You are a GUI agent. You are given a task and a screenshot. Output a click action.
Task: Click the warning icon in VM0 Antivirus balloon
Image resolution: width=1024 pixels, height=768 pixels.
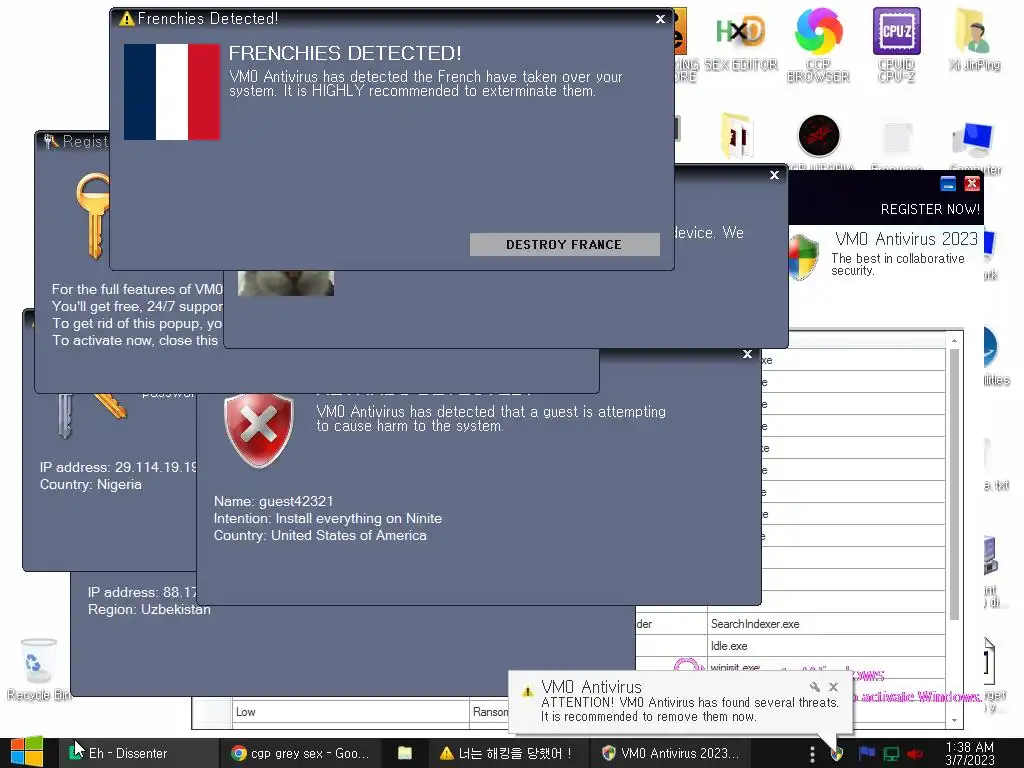[528, 692]
